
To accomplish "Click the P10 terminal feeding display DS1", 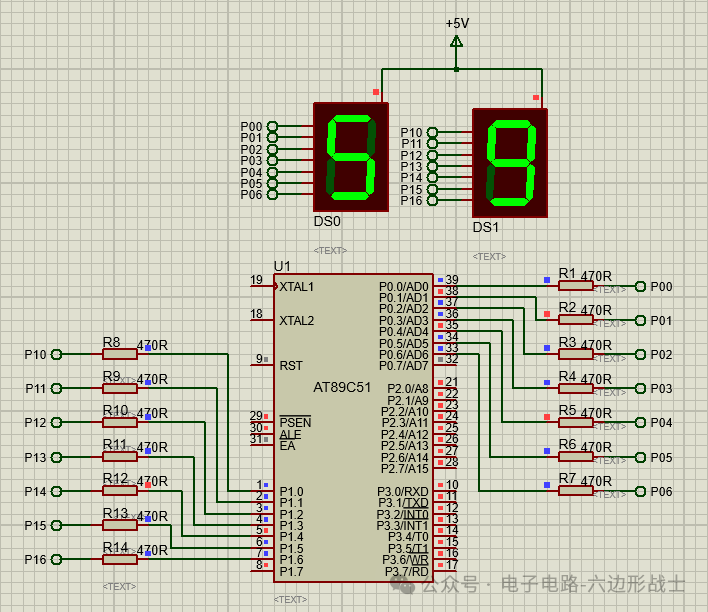I will point(432,132).
